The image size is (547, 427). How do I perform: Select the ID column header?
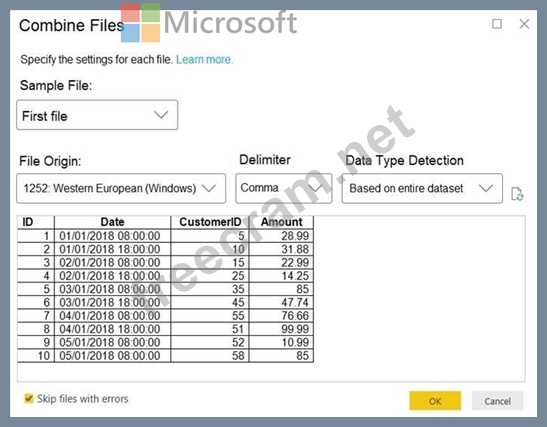click(x=36, y=222)
